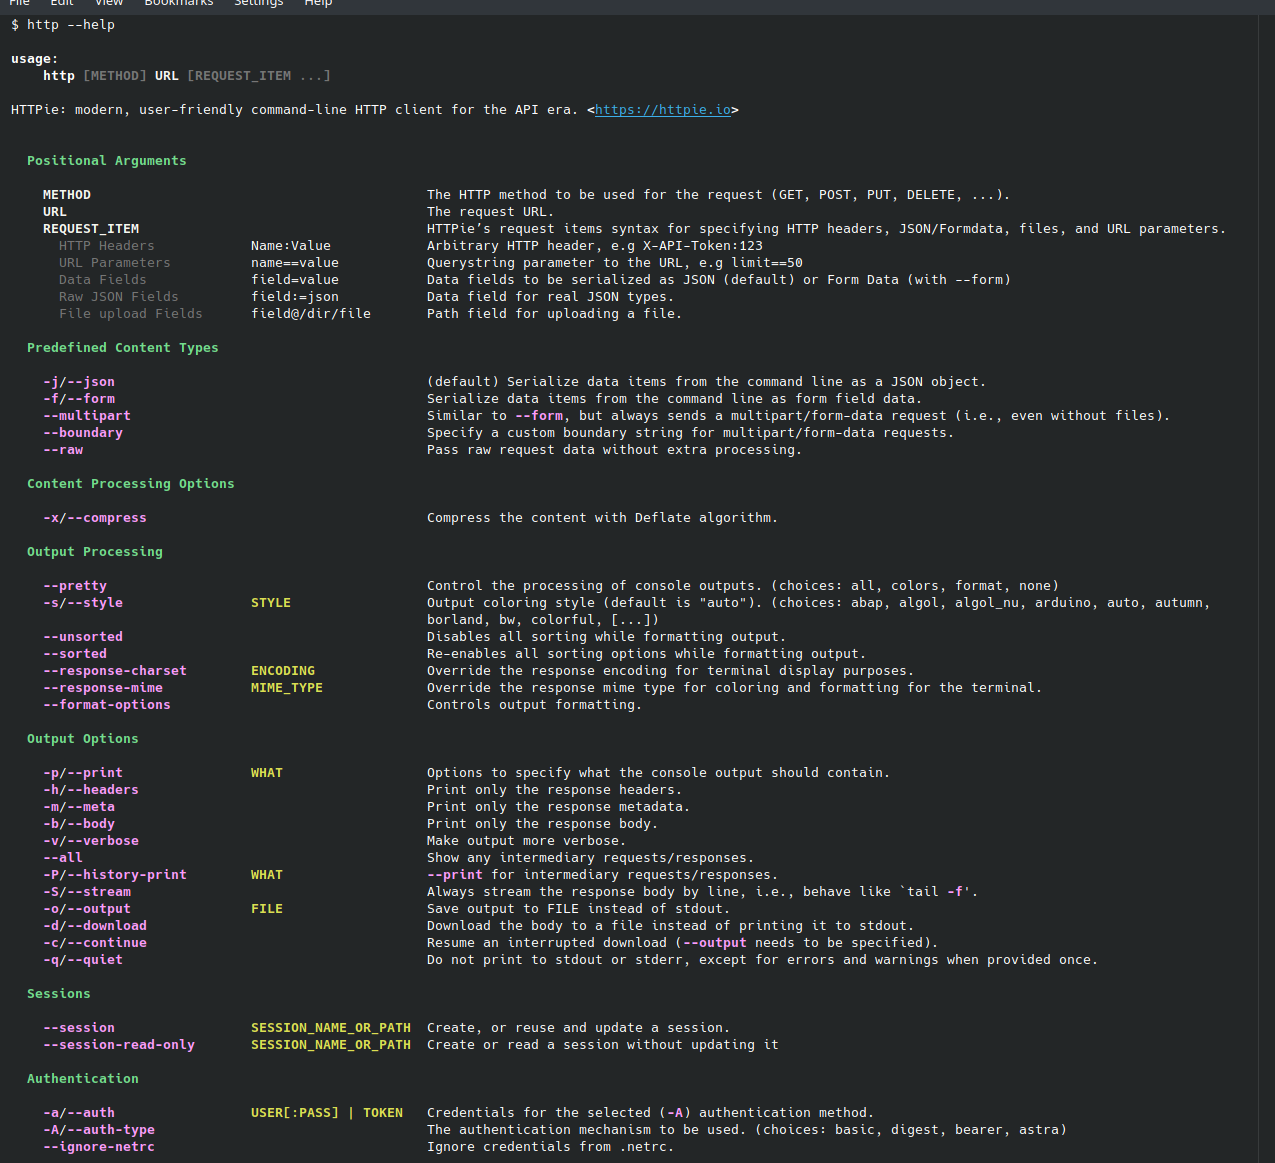Click the '--ignore-netrc' option
Screen dimensions: 1275x1163
pyautogui.click(x=99, y=1147)
